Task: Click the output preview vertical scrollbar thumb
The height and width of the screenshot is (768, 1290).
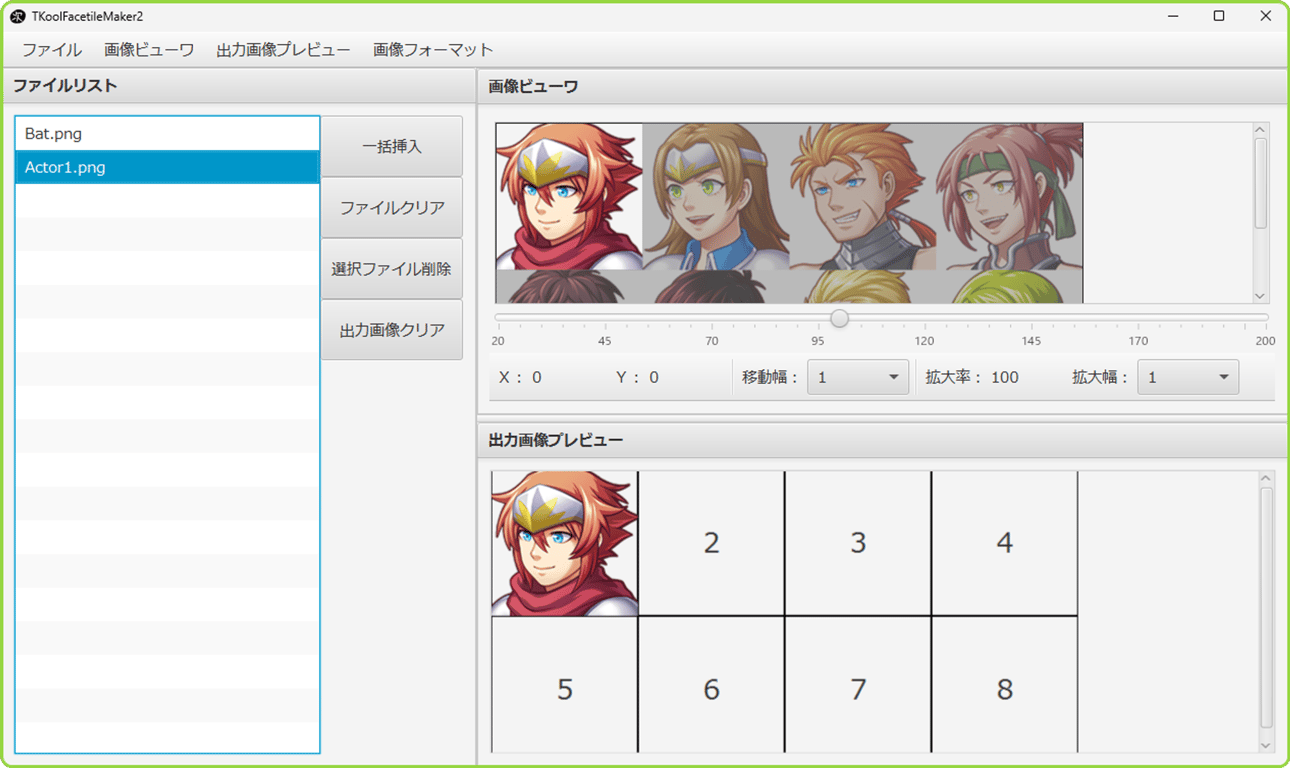Action: click(x=1266, y=608)
